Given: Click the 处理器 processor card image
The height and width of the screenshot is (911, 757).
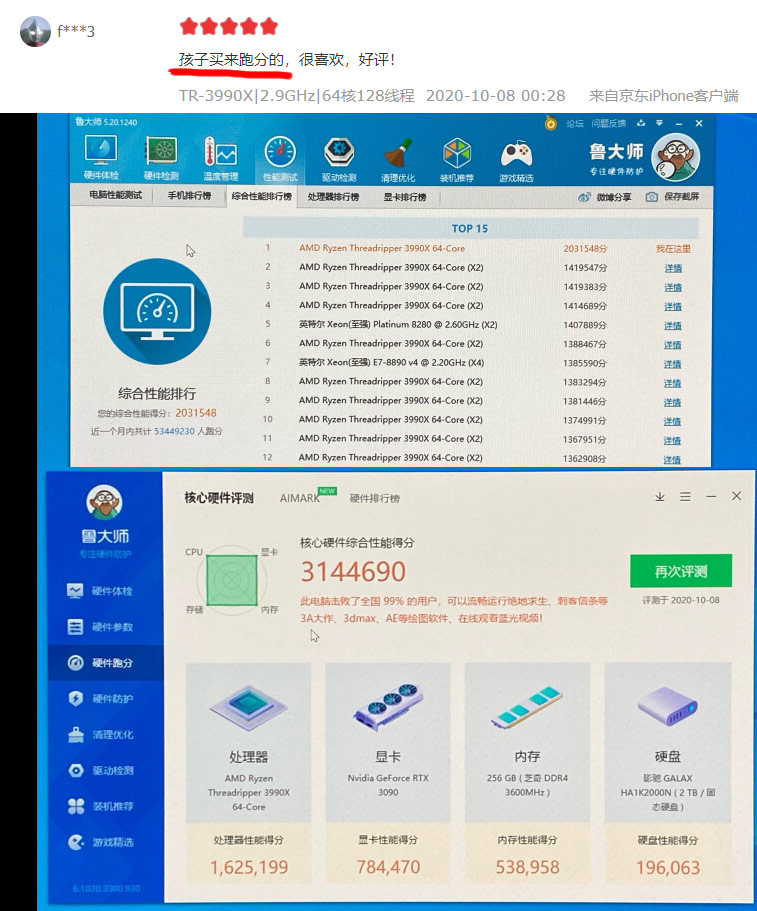Looking at the screenshot, I should (249, 708).
